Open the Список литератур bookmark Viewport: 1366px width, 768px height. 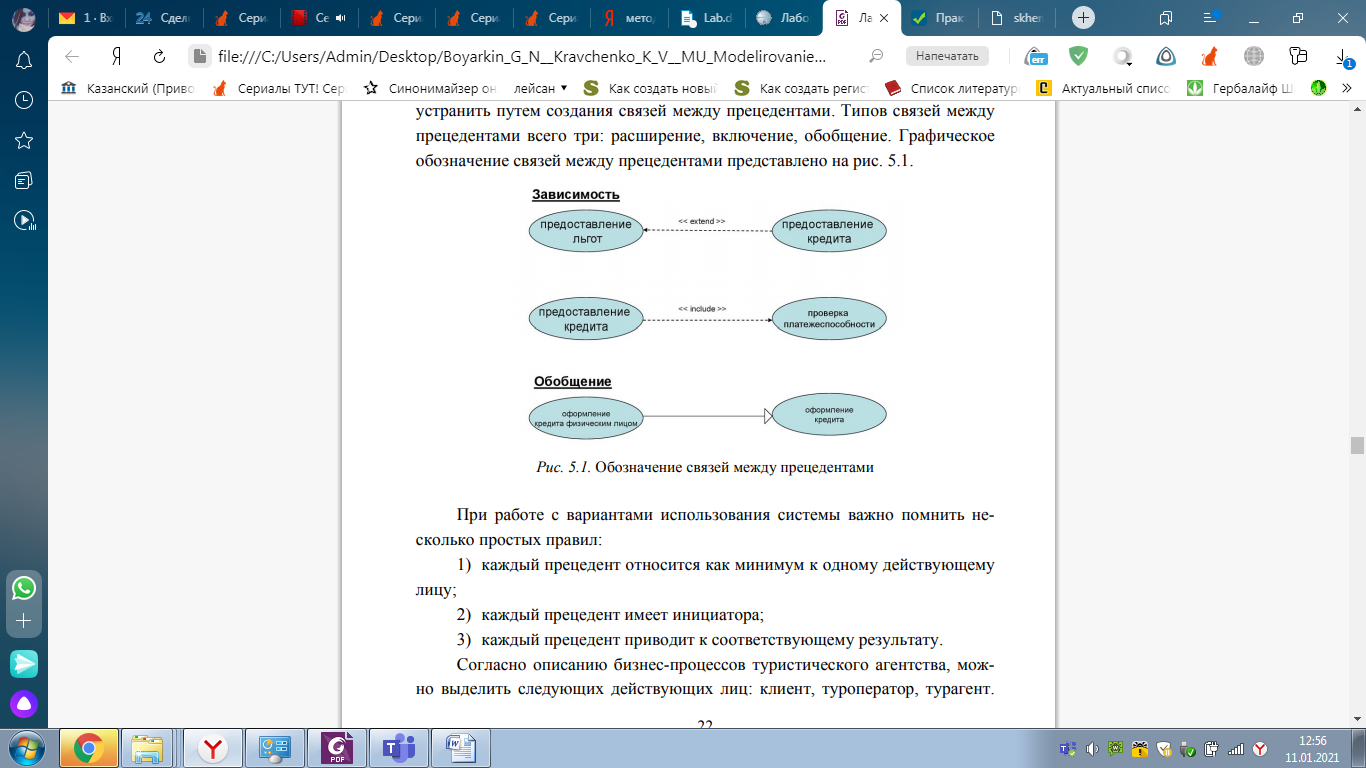[x=952, y=88]
